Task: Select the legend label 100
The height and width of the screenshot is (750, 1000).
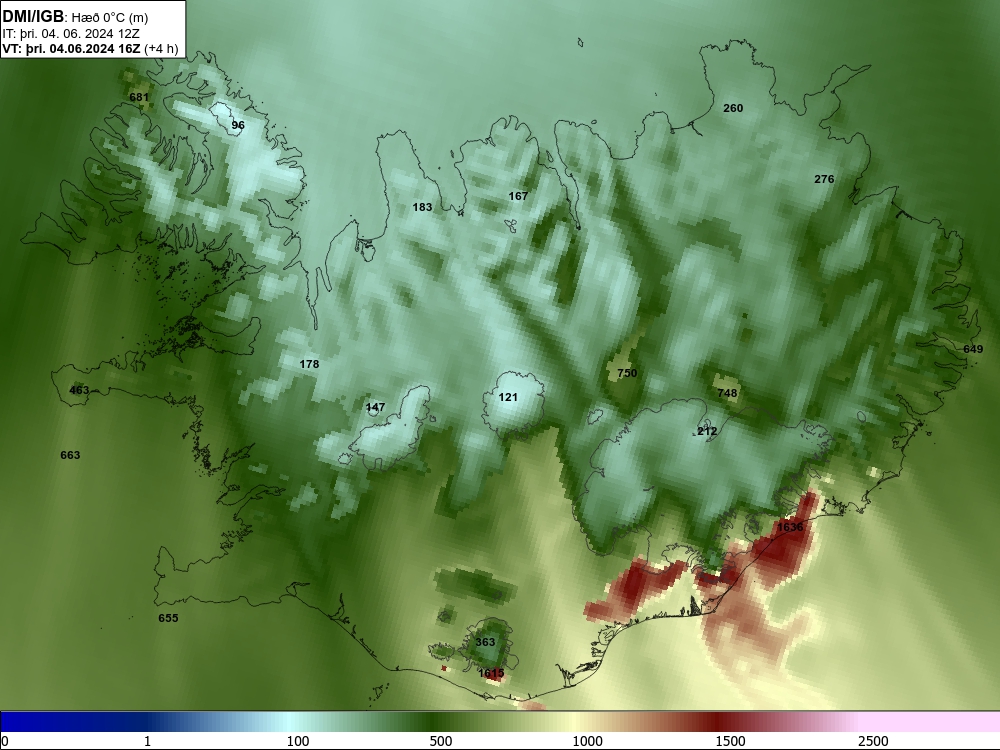Action: click(x=298, y=741)
